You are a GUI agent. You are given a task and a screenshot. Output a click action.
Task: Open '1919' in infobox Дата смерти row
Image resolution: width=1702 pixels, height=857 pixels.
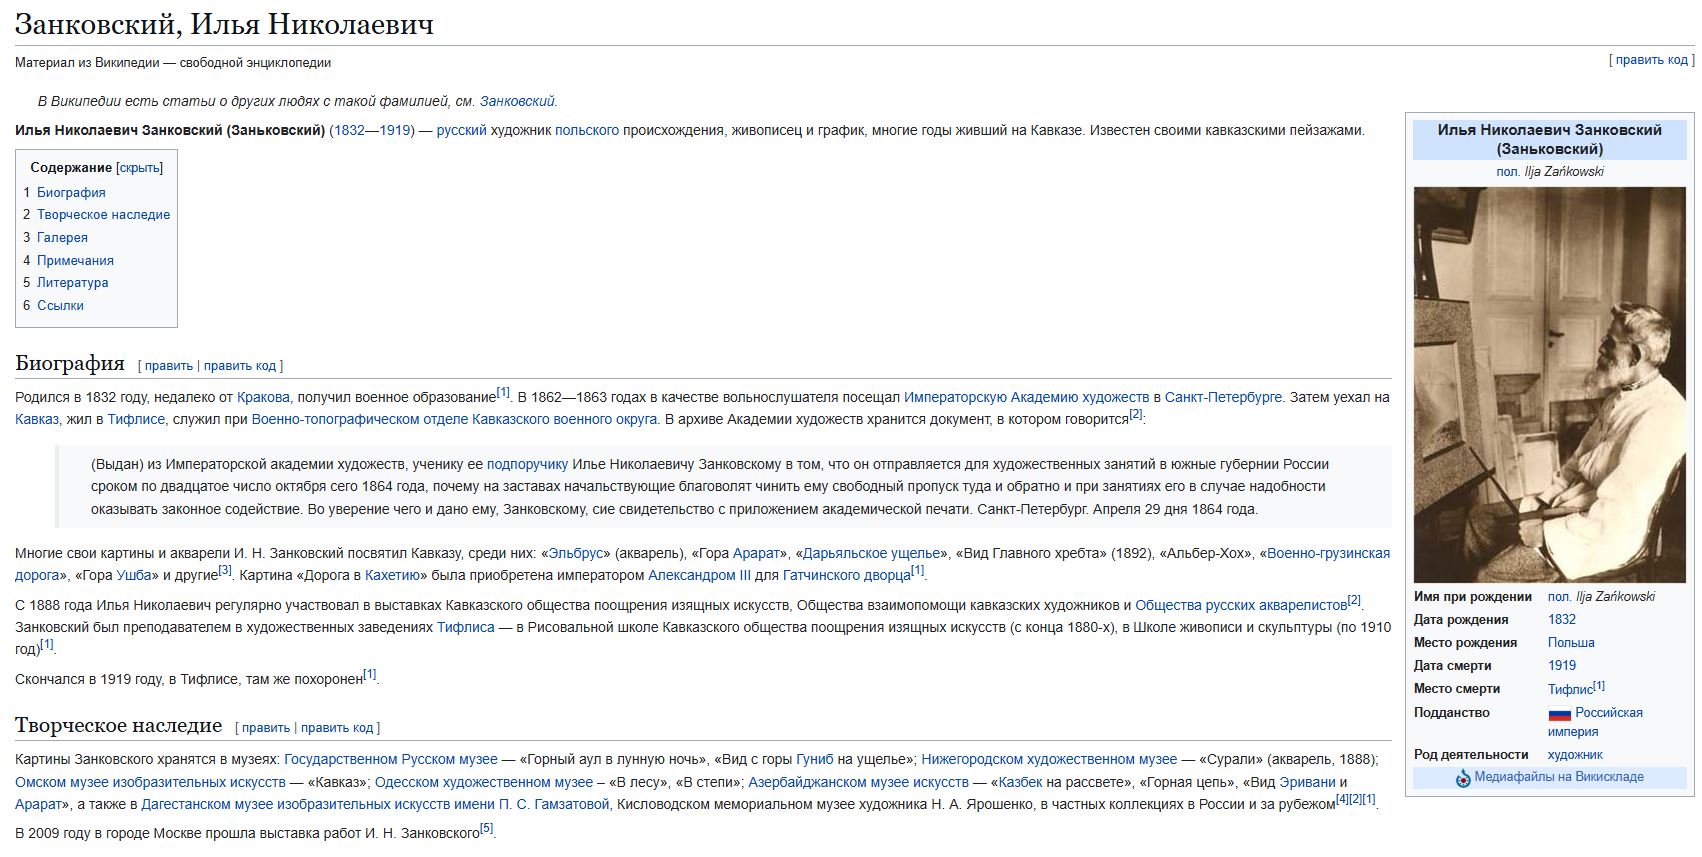pos(1562,666)
